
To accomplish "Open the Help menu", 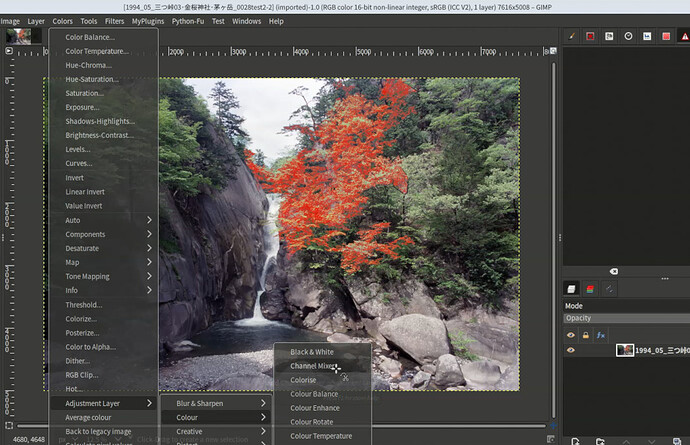I will click(276, 21).
